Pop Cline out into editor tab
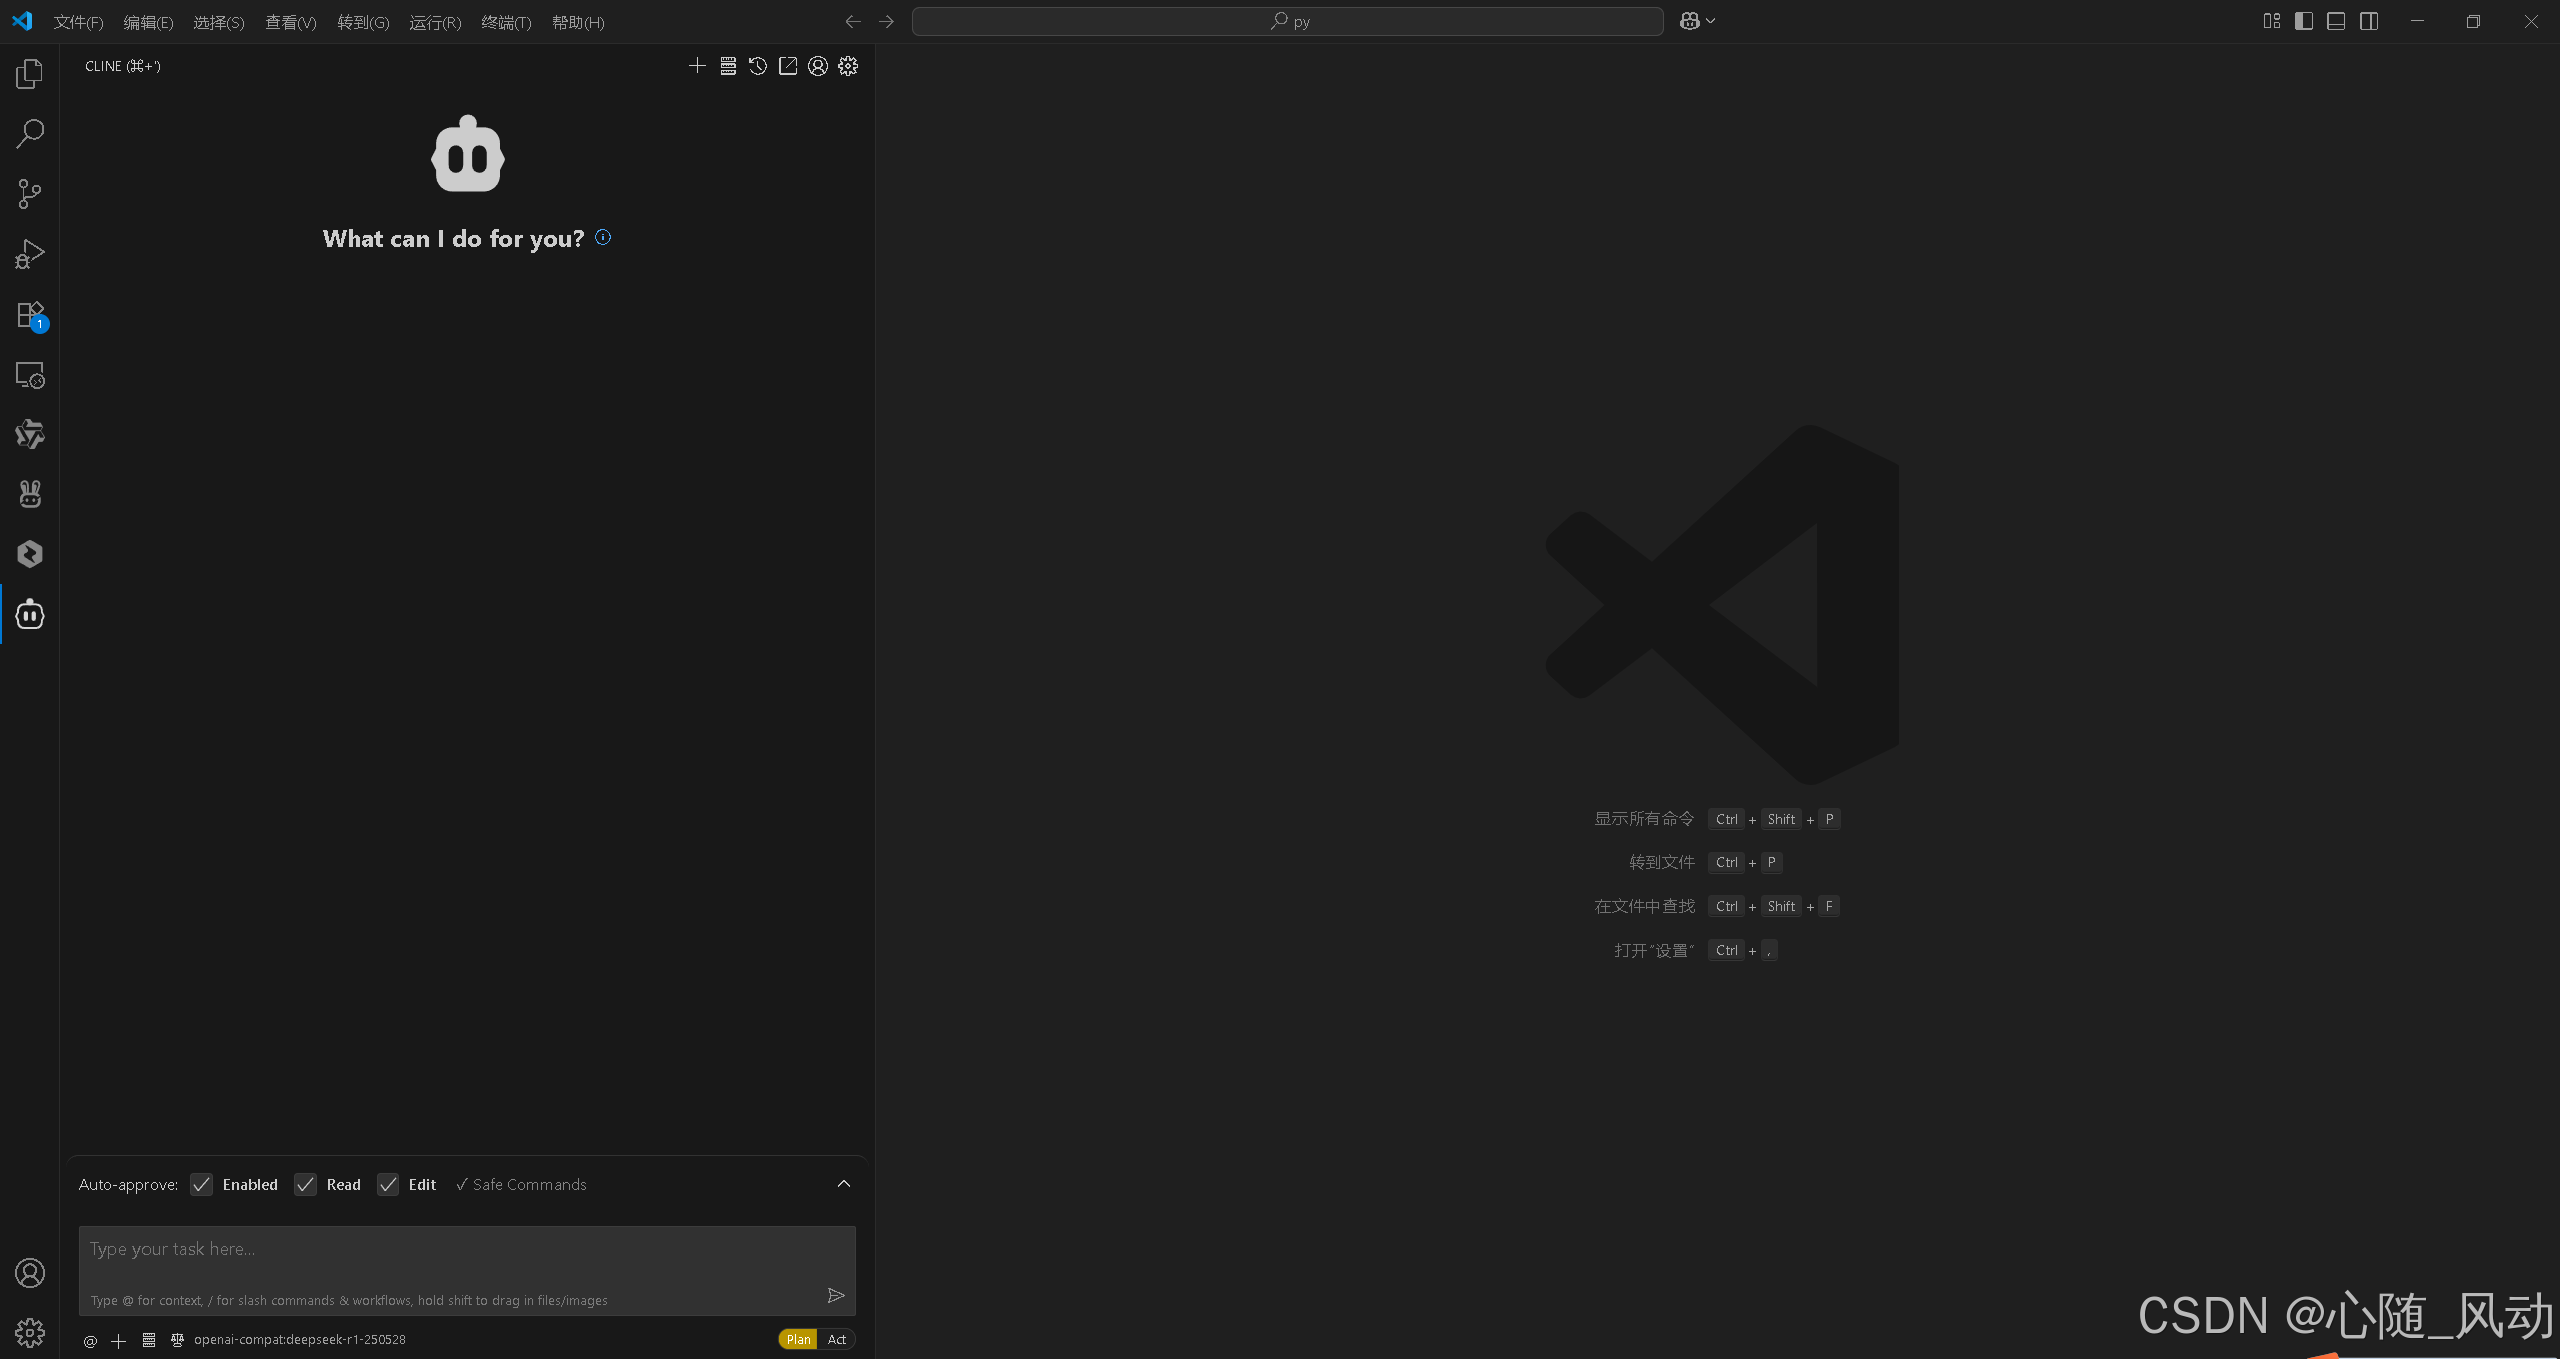The image size is (2560, 1359). point(788,66)
